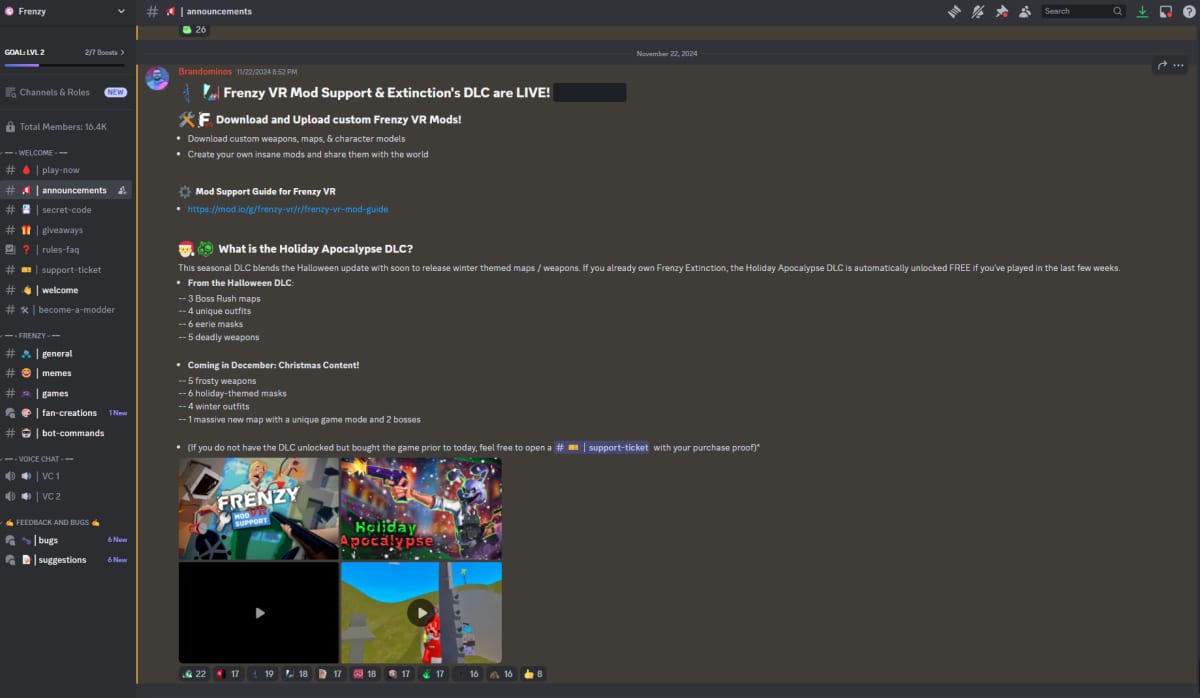Image resolution: width=1200 pixels, height=698 pixels.
Task: Open the general channel
Action: [67, 353]
